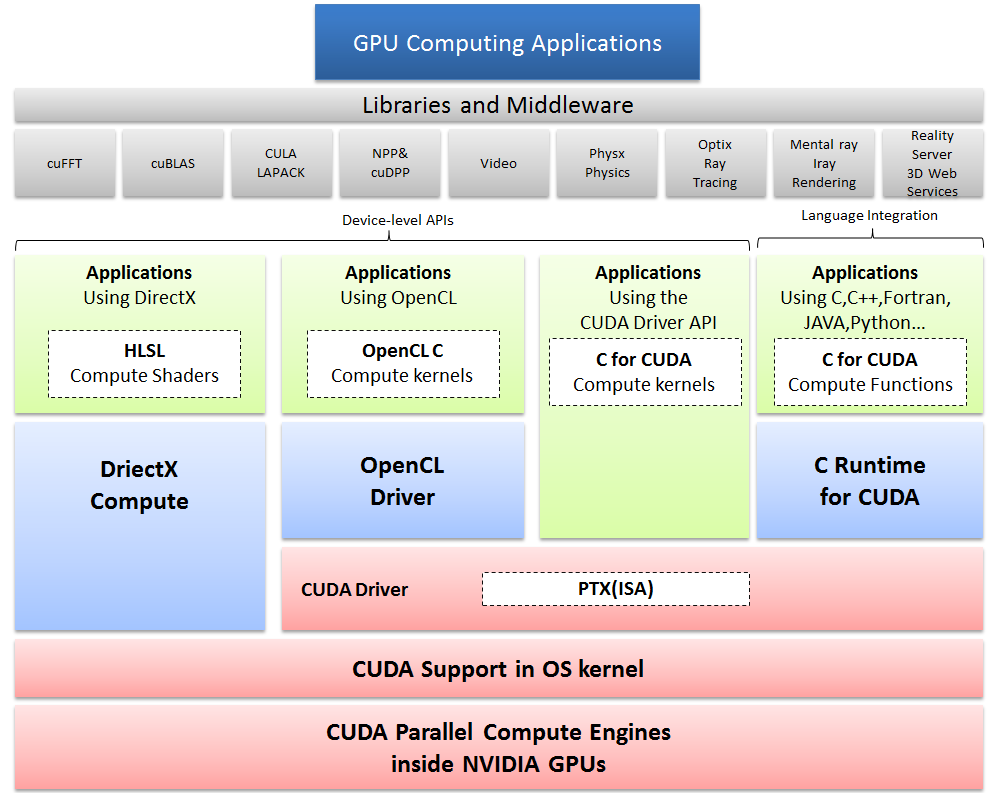Viewport: 997px width, 793px height.
Task: Select the NPP& cuDPP box
Action: pos(390,163)
